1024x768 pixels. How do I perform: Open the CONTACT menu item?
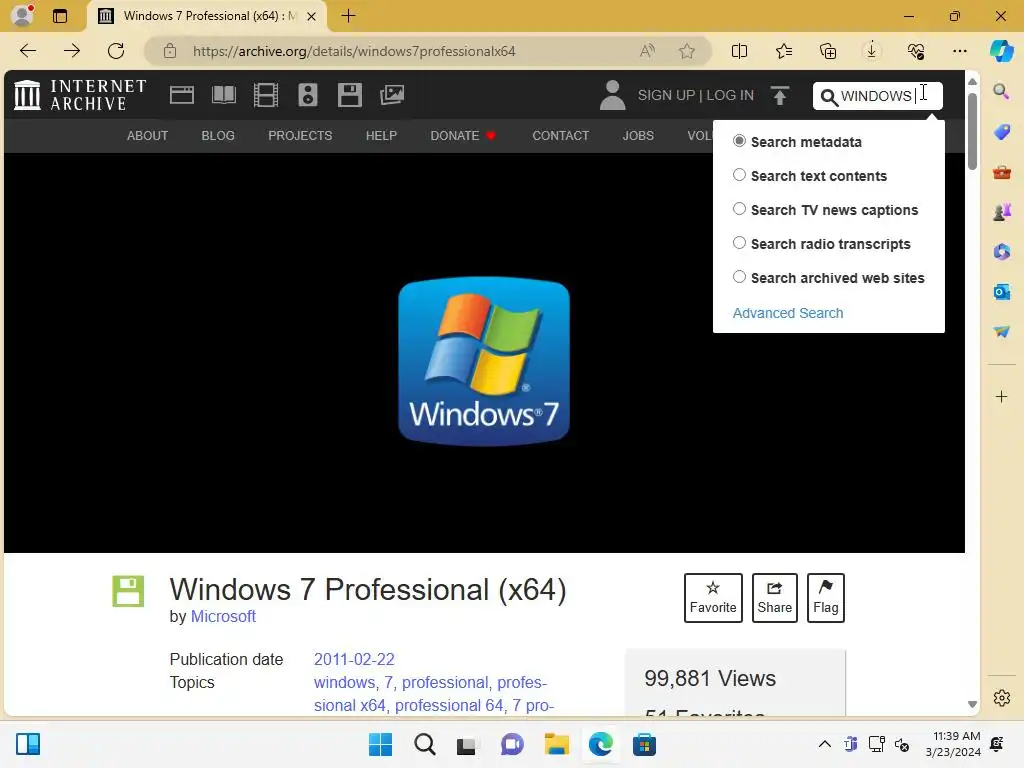click(560, 136)
